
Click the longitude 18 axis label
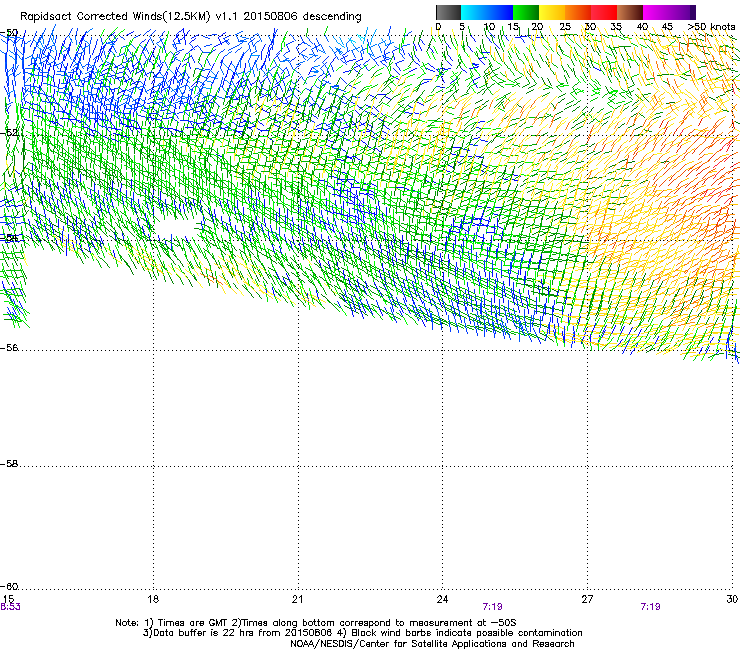click(x=153, y=599)
